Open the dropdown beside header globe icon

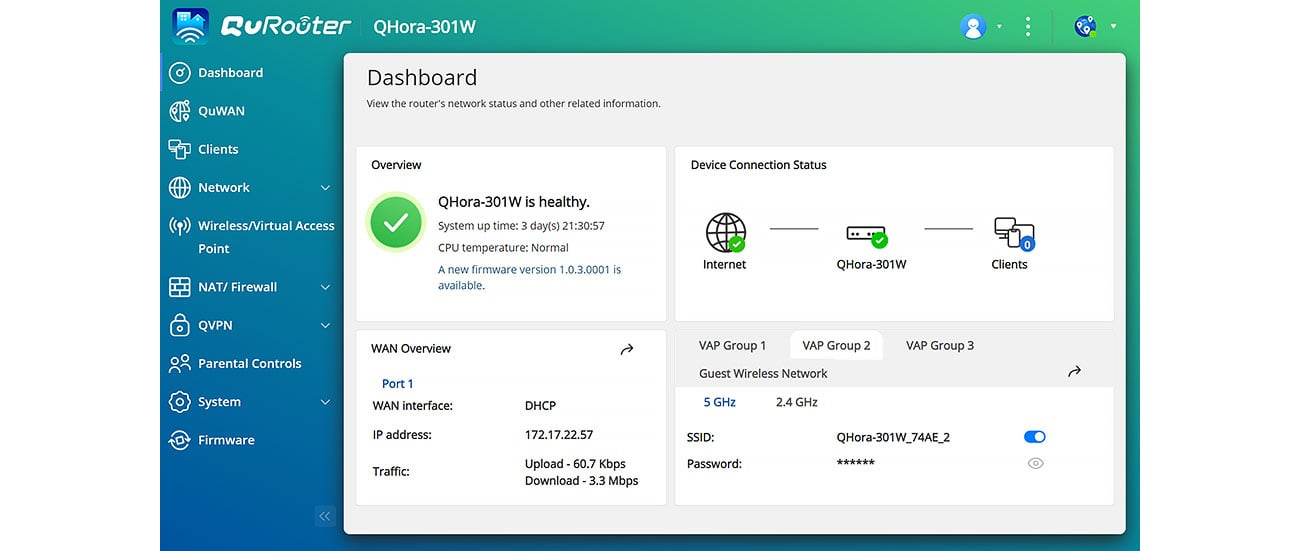point(1113,27)
